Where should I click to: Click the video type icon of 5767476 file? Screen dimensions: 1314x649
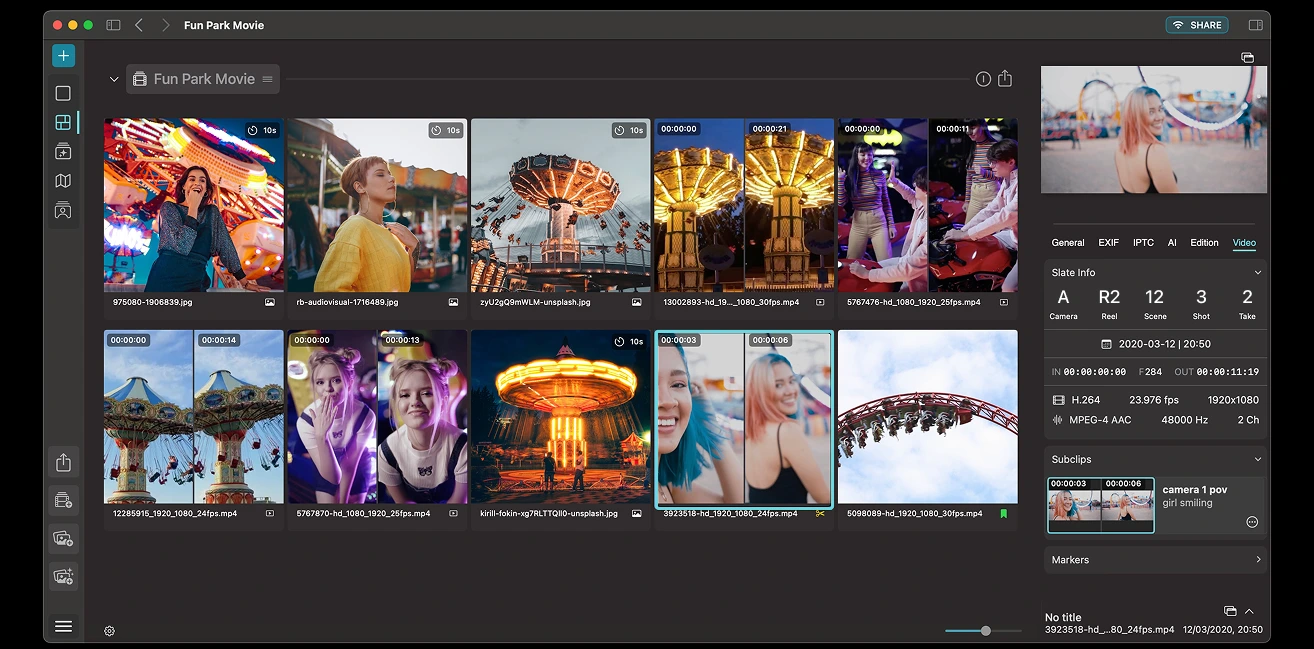coord(1003,302)
